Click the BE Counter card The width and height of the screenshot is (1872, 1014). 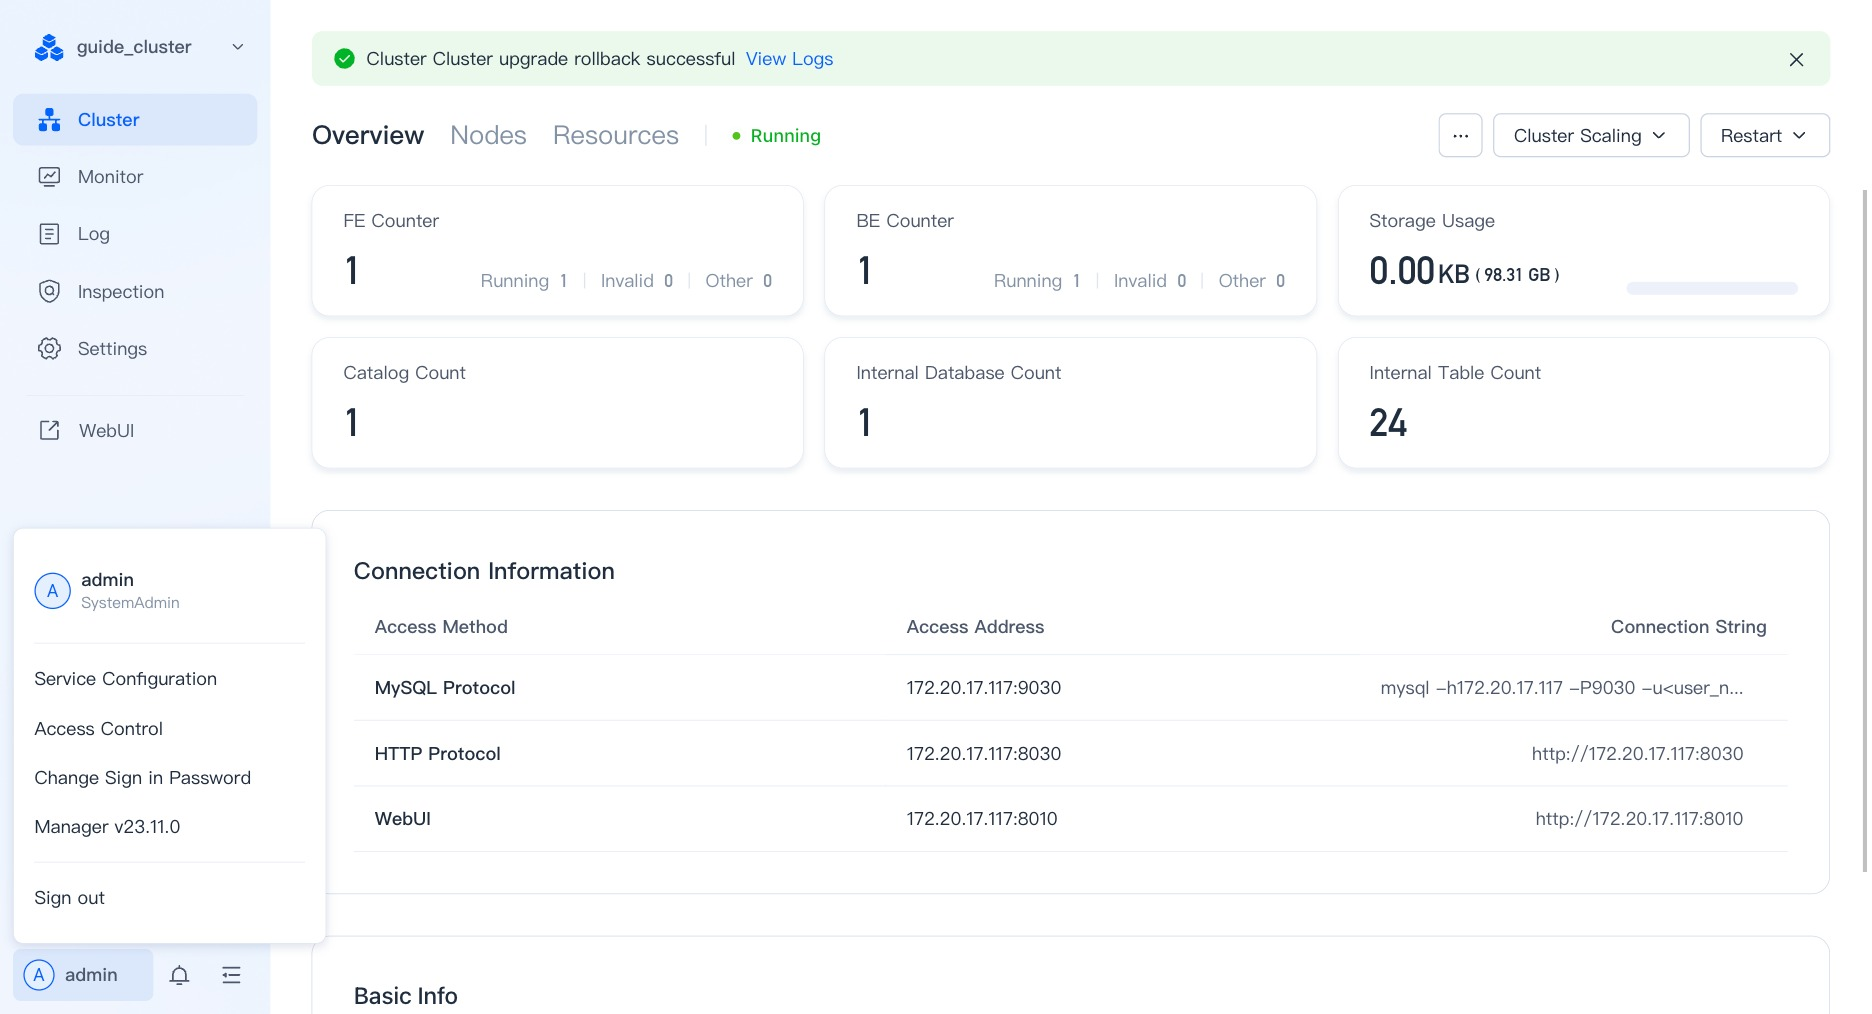point(1070,250)
